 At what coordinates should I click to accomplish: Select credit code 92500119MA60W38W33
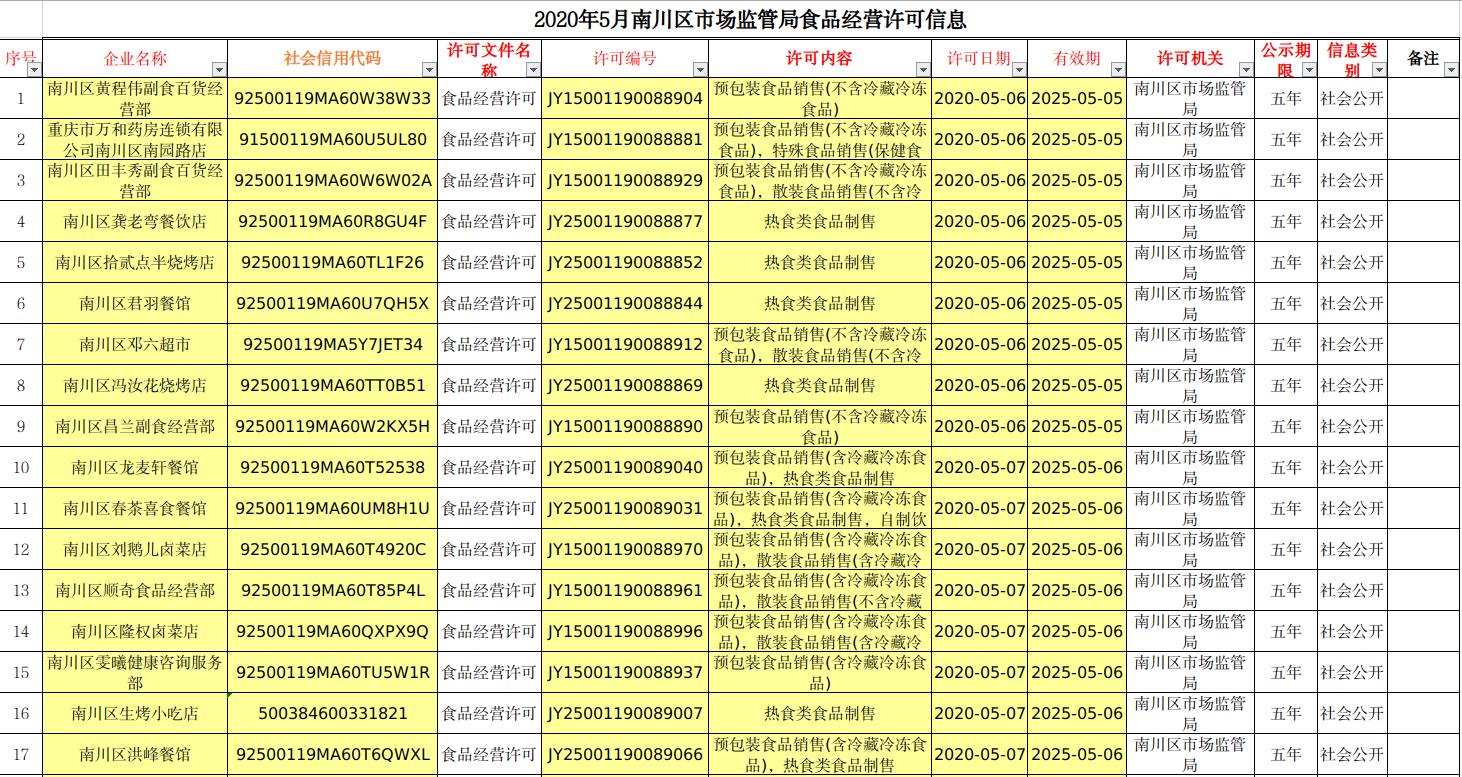coord(333,98)
